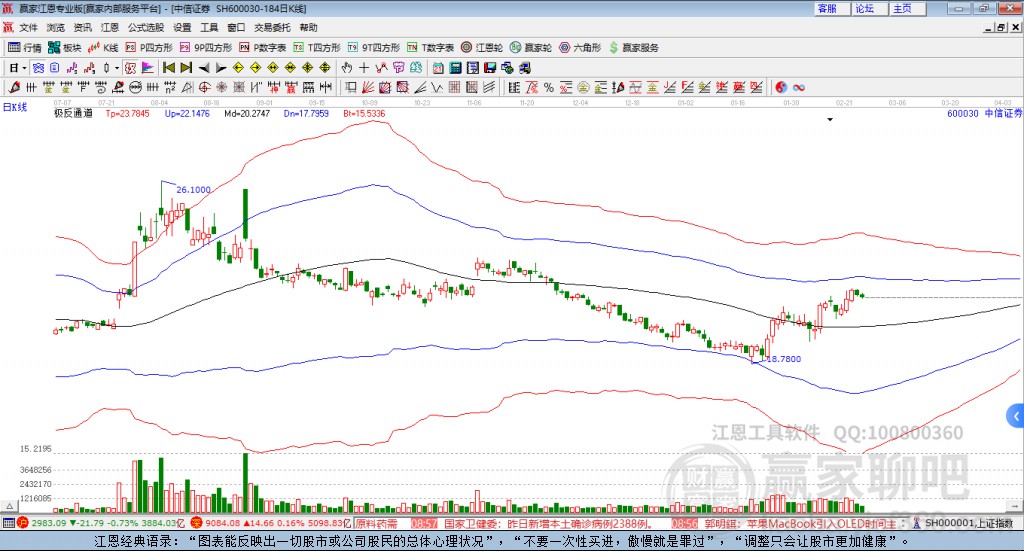This screenshot has width=1024, height=551.
Task: Open the 江恩 menu
Action: click(x=110, y=27)
